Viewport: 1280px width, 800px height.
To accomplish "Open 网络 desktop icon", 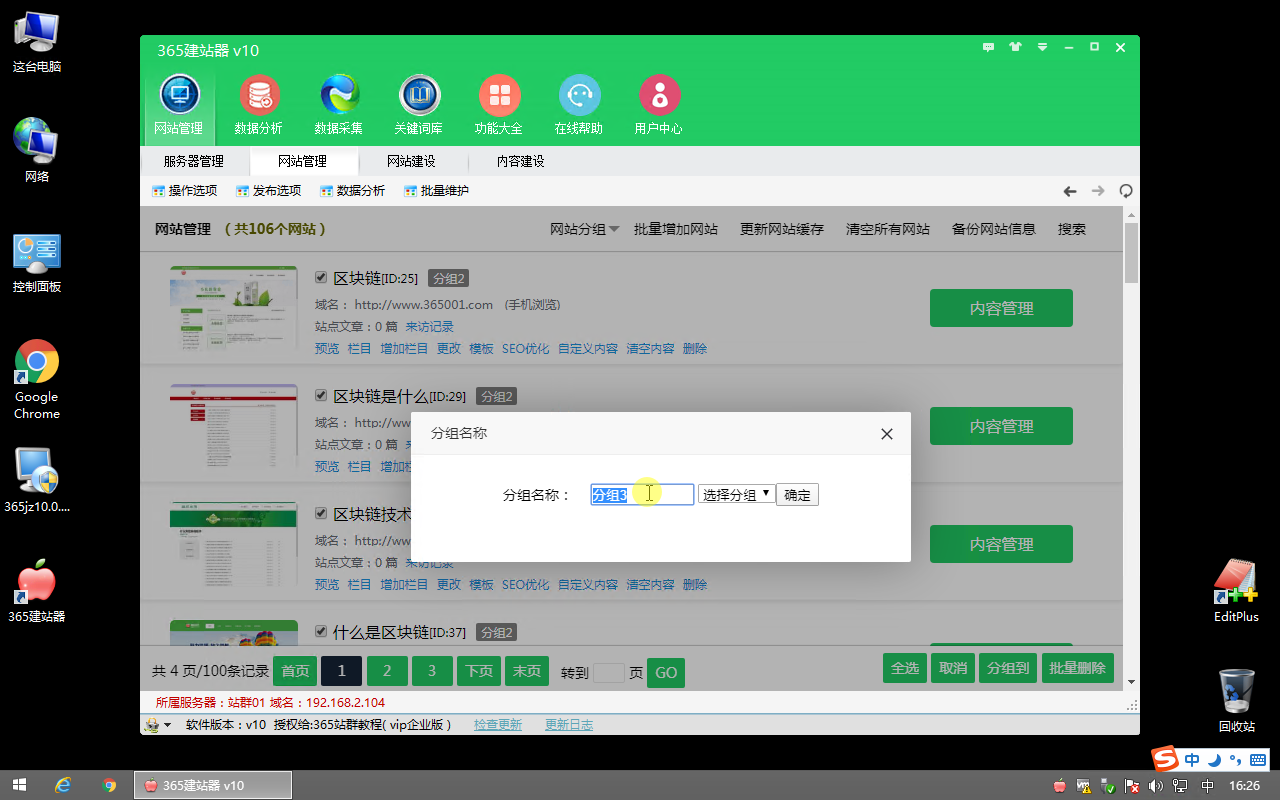I will [37, 151].
